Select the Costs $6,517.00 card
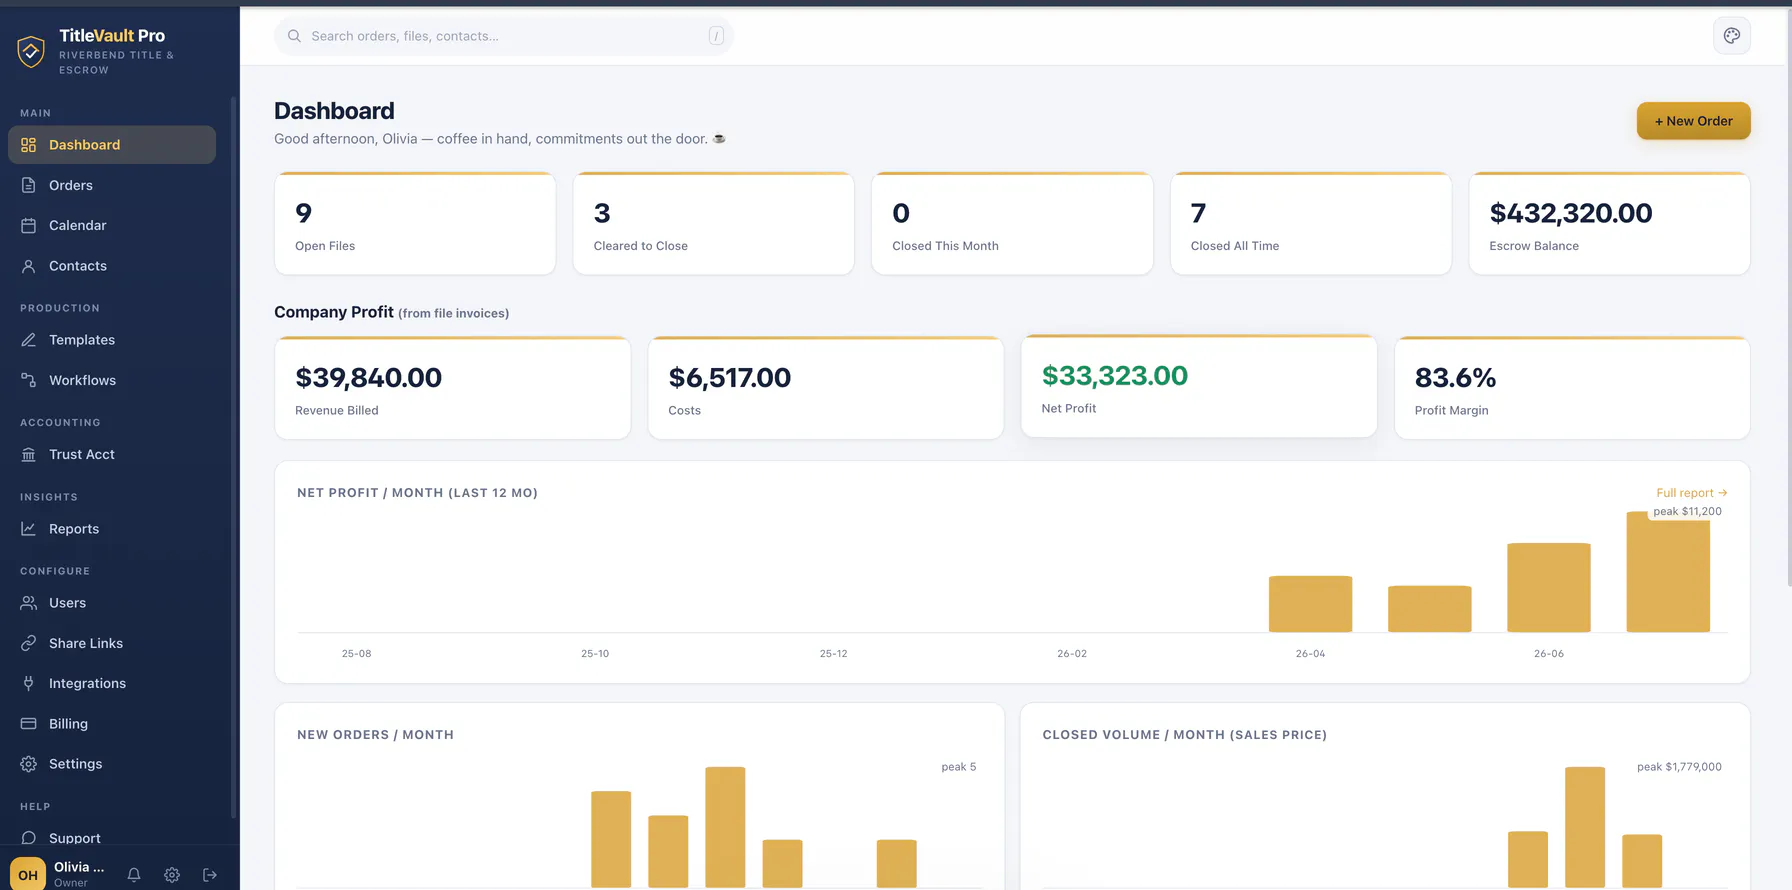 pos(825,388)
